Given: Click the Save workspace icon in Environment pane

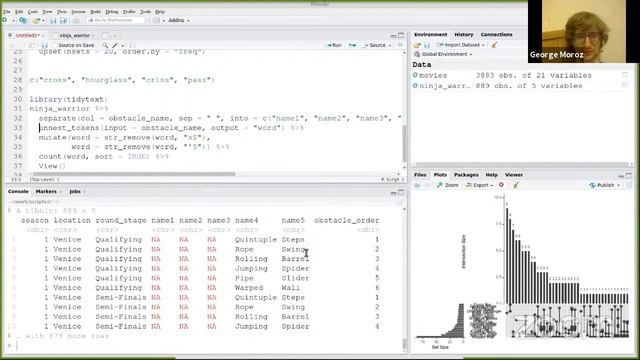Looking at the screenshot, I should pos(427,45).
